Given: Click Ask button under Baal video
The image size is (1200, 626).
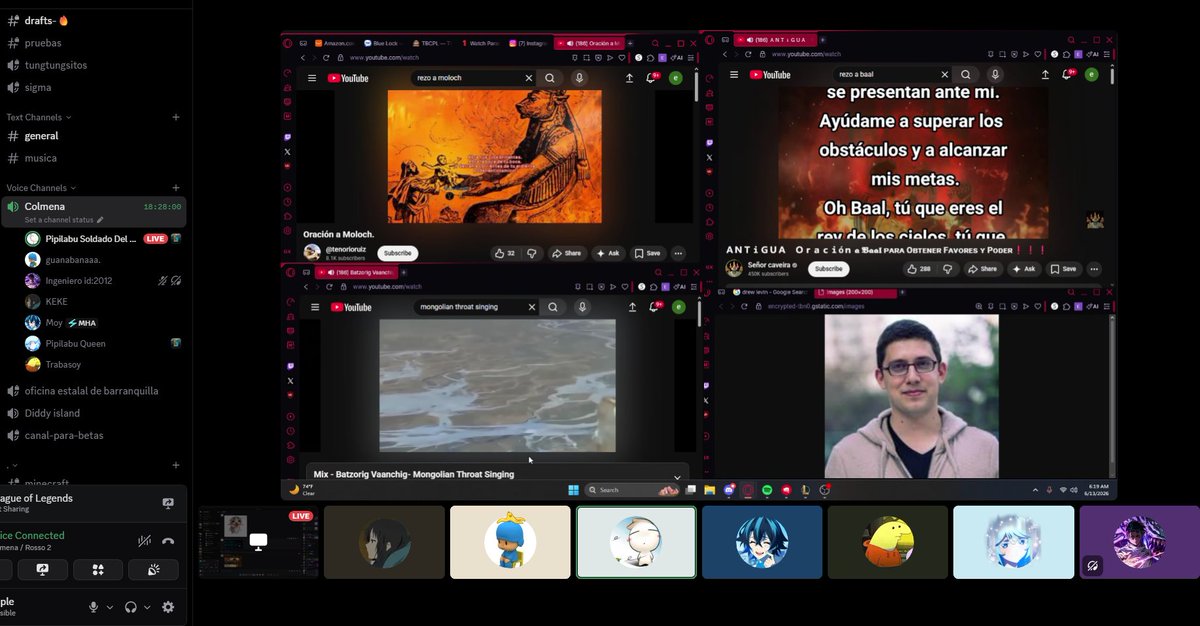Looking at the screenshot, I should tap(1024, 269).
